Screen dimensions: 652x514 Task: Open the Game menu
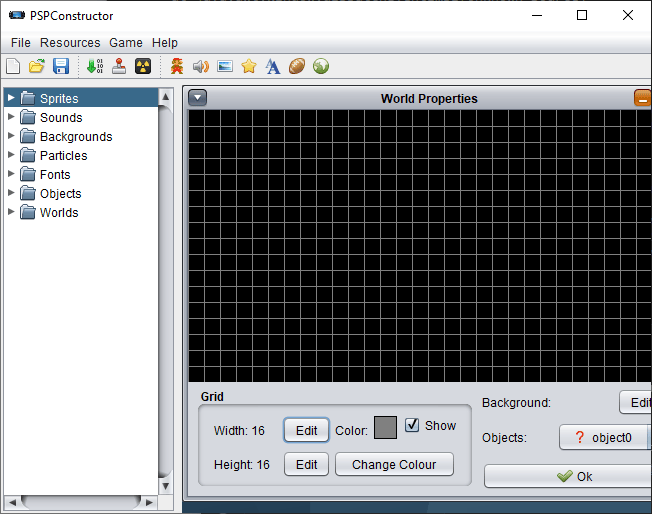tap(126, 43)
